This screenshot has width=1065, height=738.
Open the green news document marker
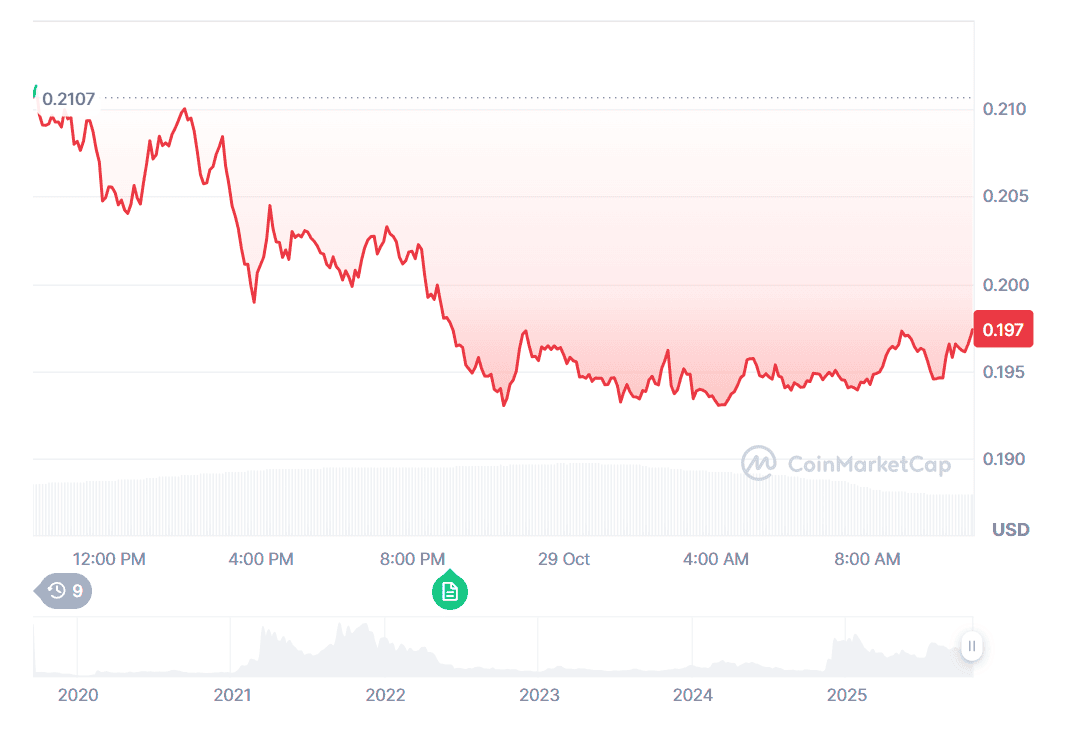tap(450, 591)
